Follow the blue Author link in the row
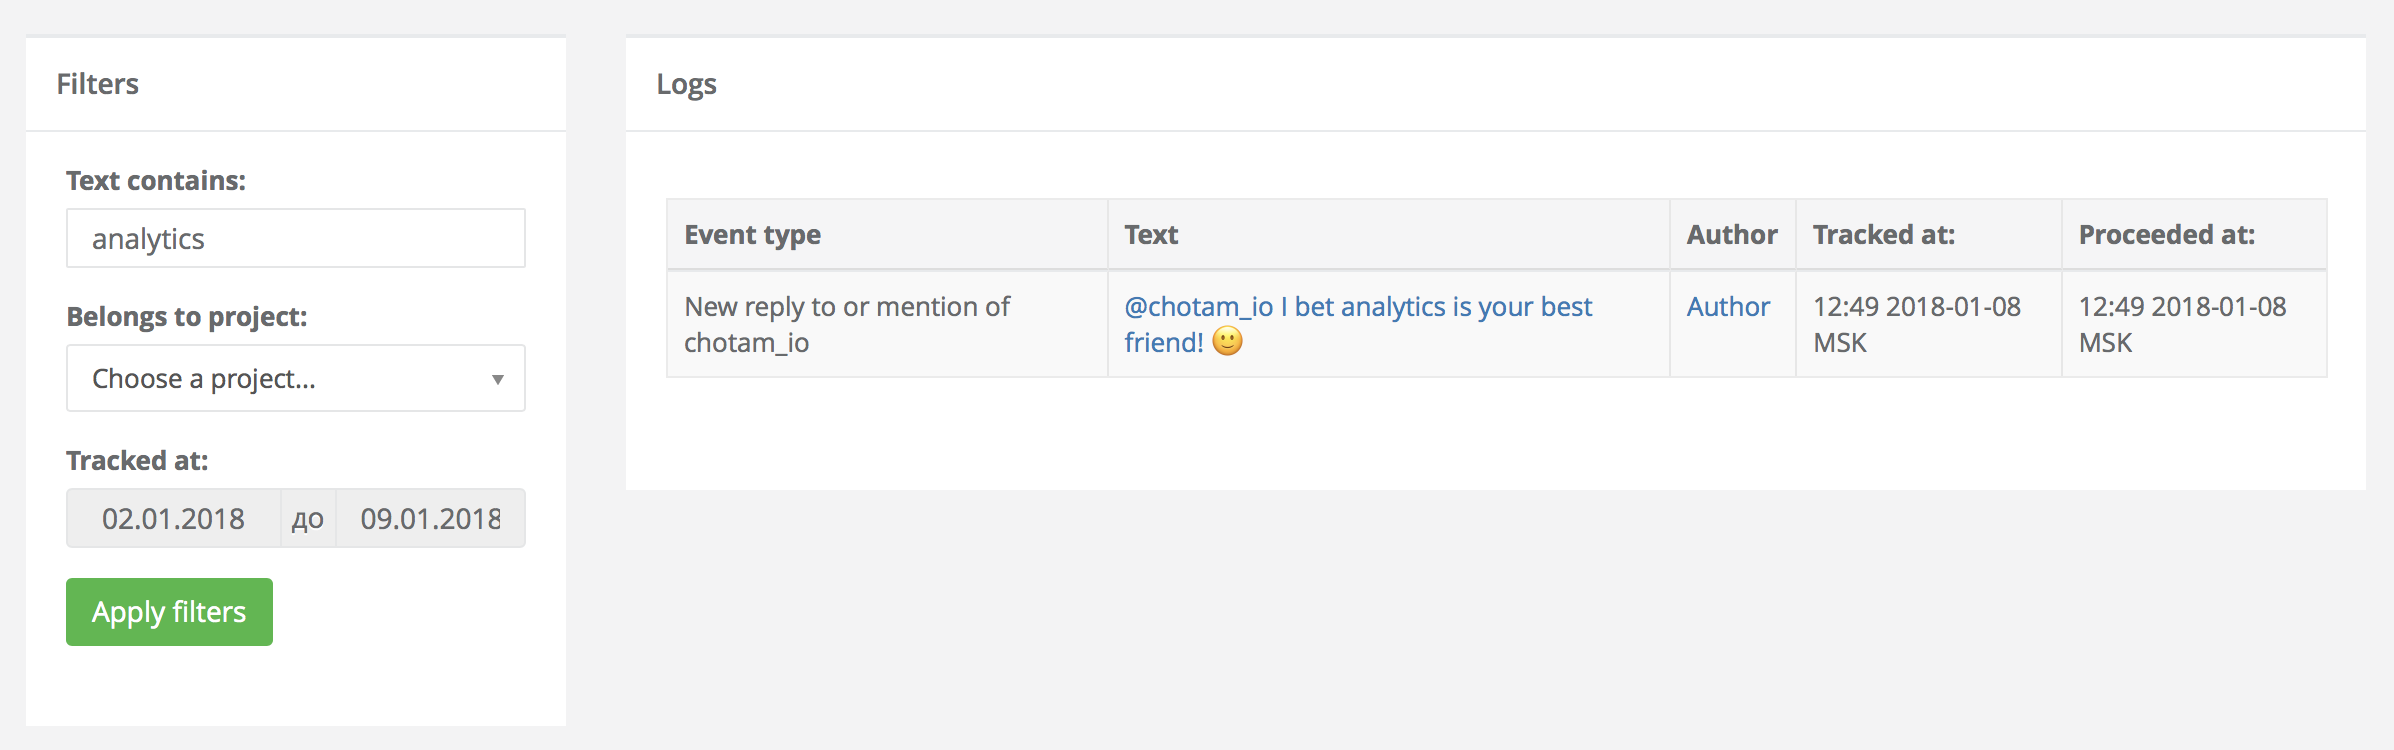The height and width of the screenshot is (750, 2394). 1727,307
